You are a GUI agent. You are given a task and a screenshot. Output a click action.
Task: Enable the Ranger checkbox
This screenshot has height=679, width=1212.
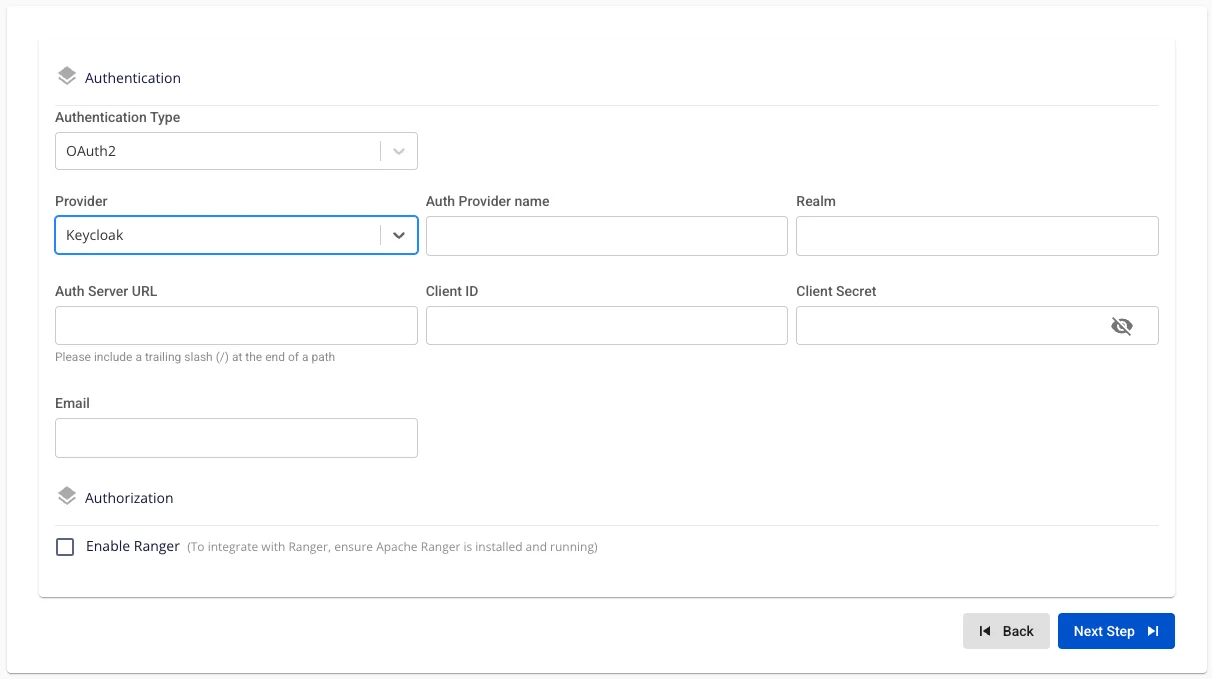pyautogui.click(x=65, y=547)
